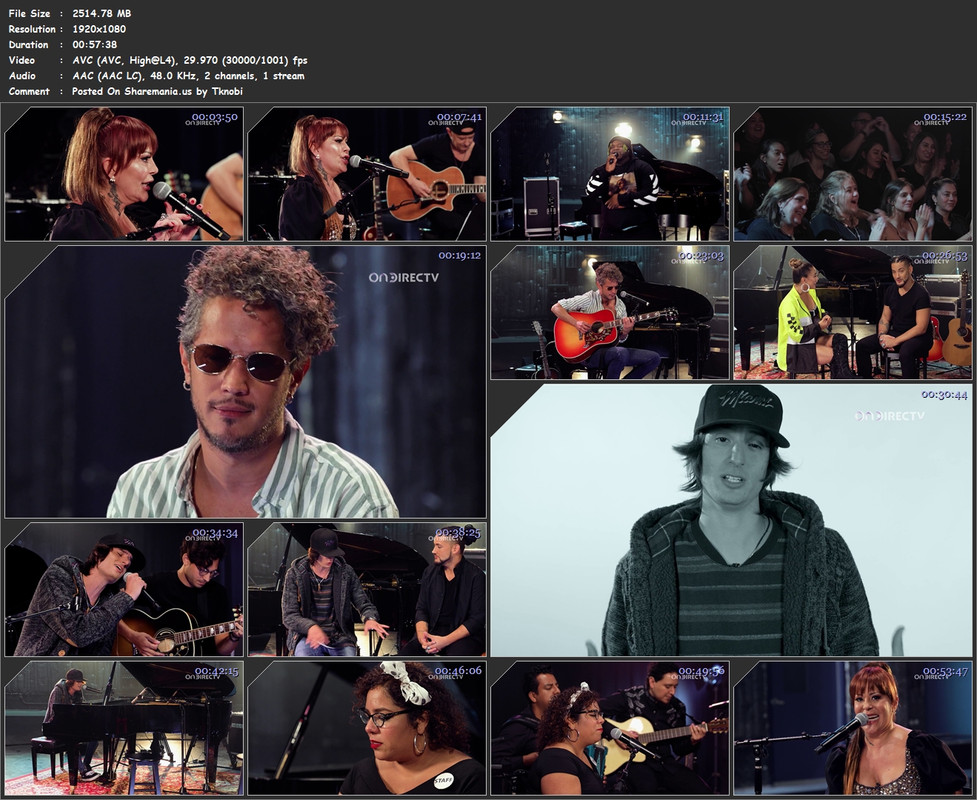Open the guitarist thumbnail stamped 00:23:03
977x800 pixels.
point(610,312)
